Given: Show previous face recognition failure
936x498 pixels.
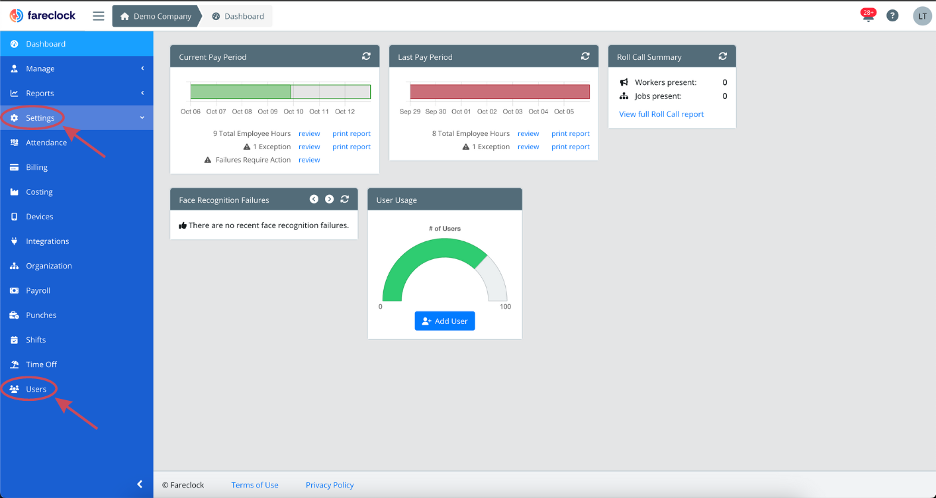Looking at the screenshot, I should (314, 199).
